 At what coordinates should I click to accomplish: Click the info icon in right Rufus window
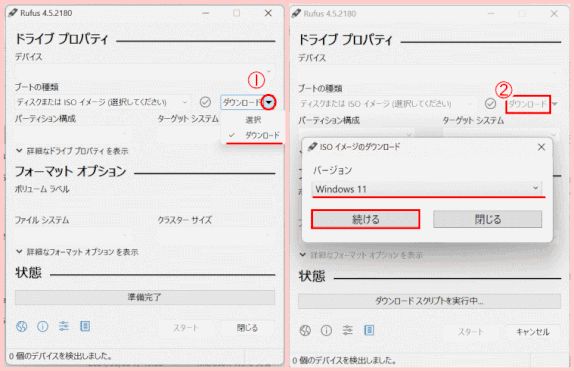tap(327, 330)
